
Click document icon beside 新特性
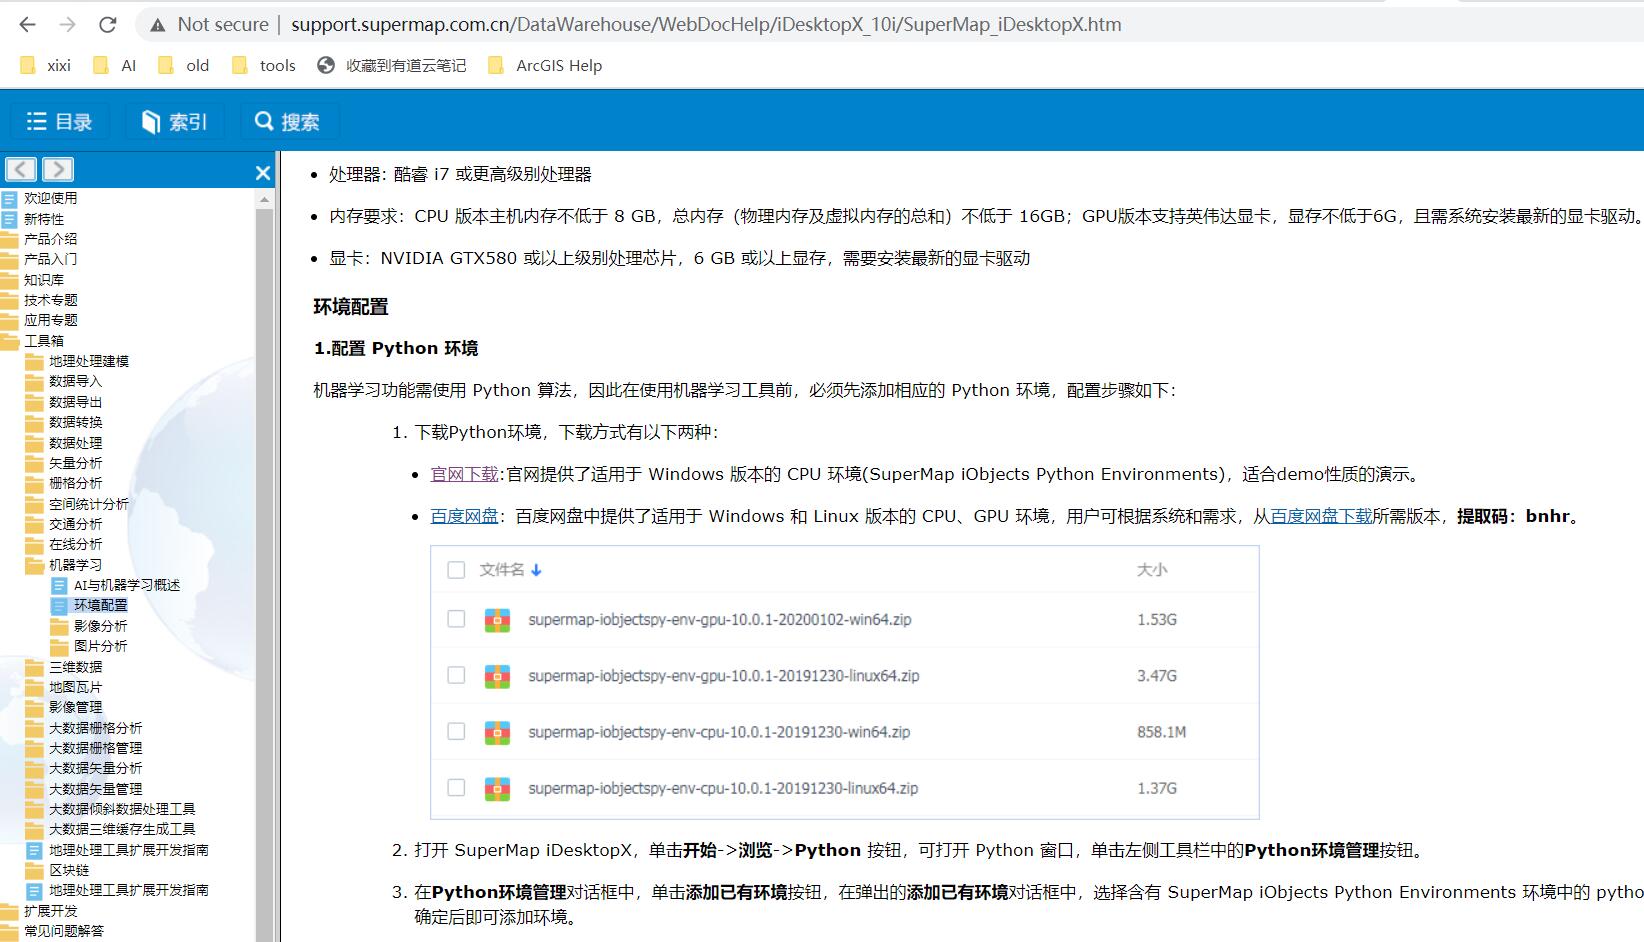10,218
